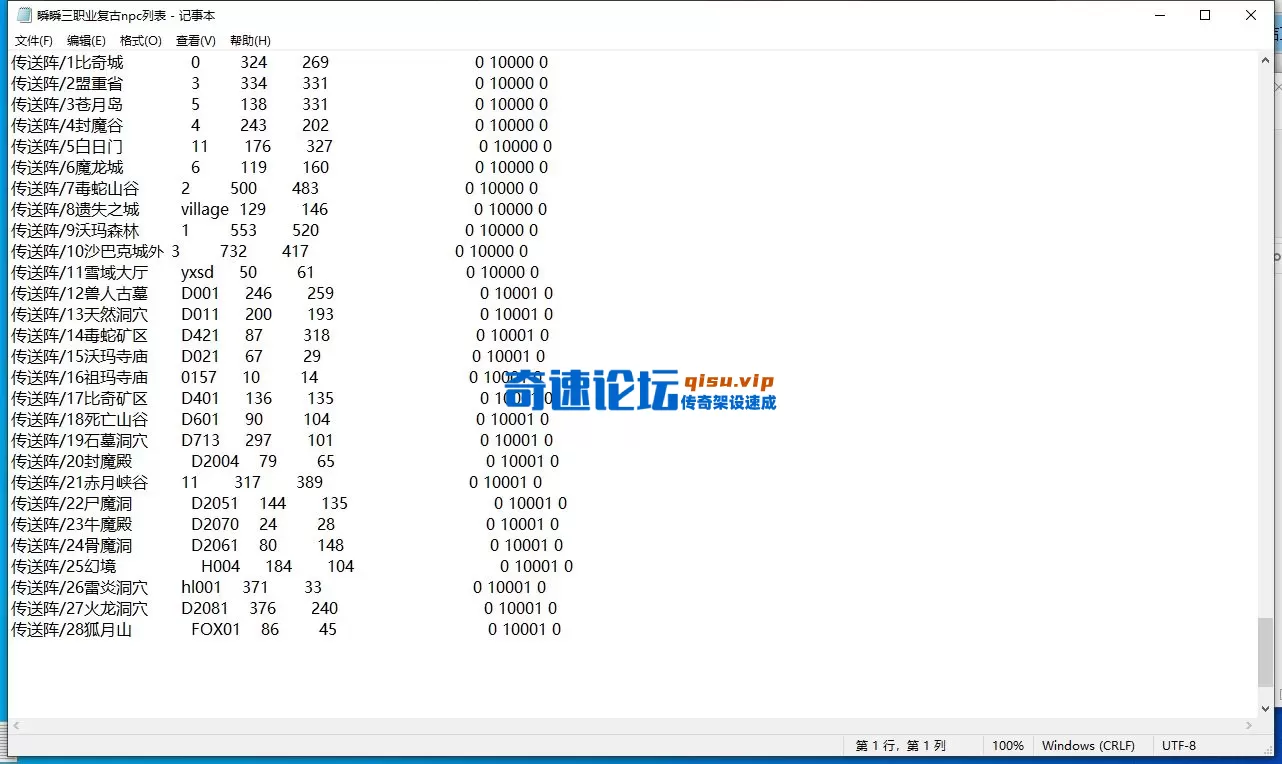Click the UTF-8 encoding indicator

(x=1179, y=745)
